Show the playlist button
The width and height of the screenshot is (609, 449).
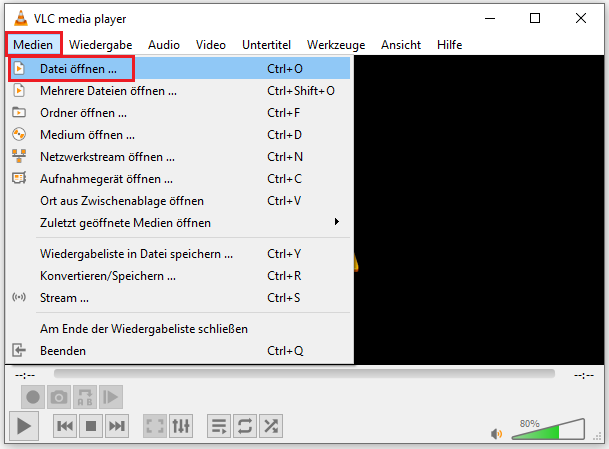pyautogui.click(x=219, y=426)
